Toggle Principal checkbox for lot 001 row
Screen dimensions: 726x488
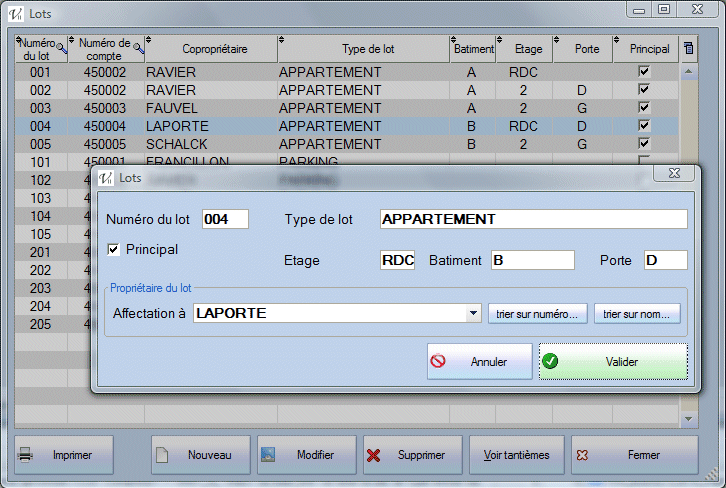(644, 72)
